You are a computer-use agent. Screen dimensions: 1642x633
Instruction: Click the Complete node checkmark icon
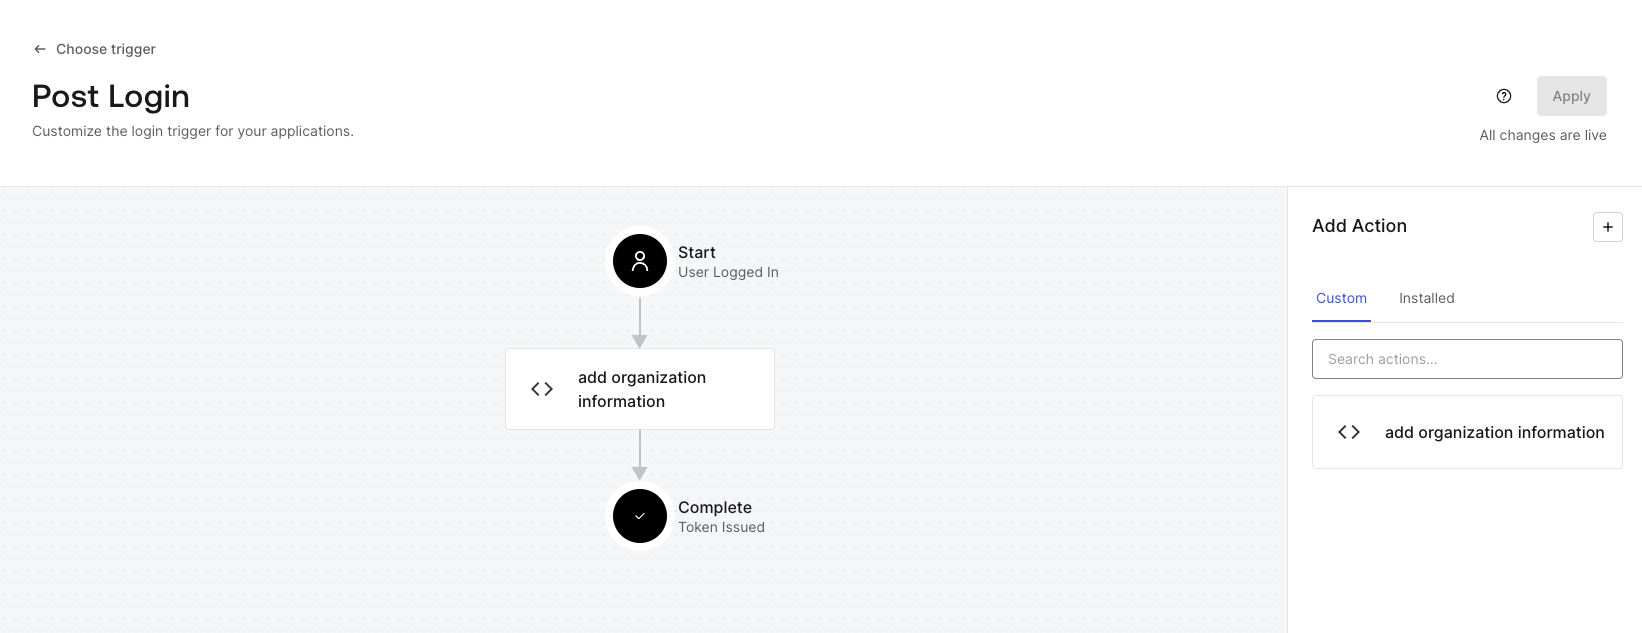click(639, 516)
